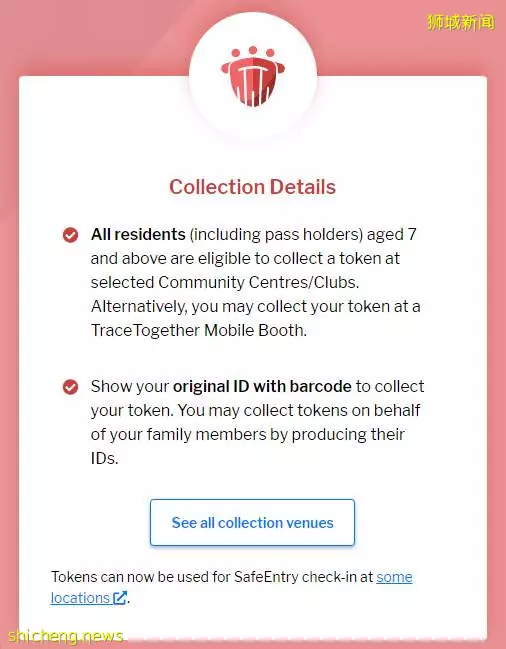Follow the underlined 'some' link text

tap(394, 577)
